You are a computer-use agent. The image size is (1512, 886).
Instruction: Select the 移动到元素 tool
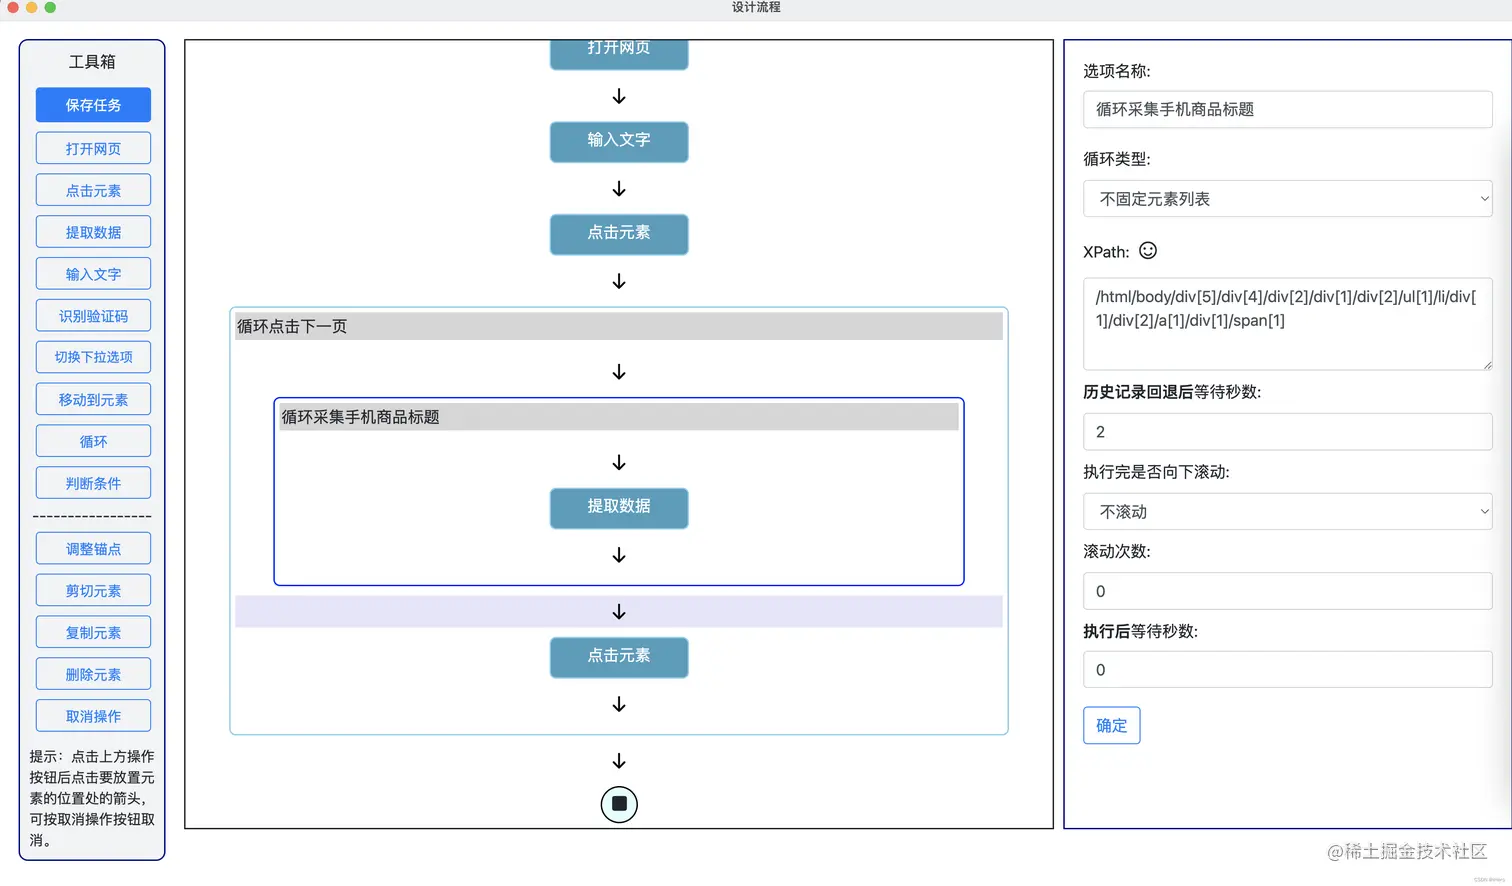93,398
